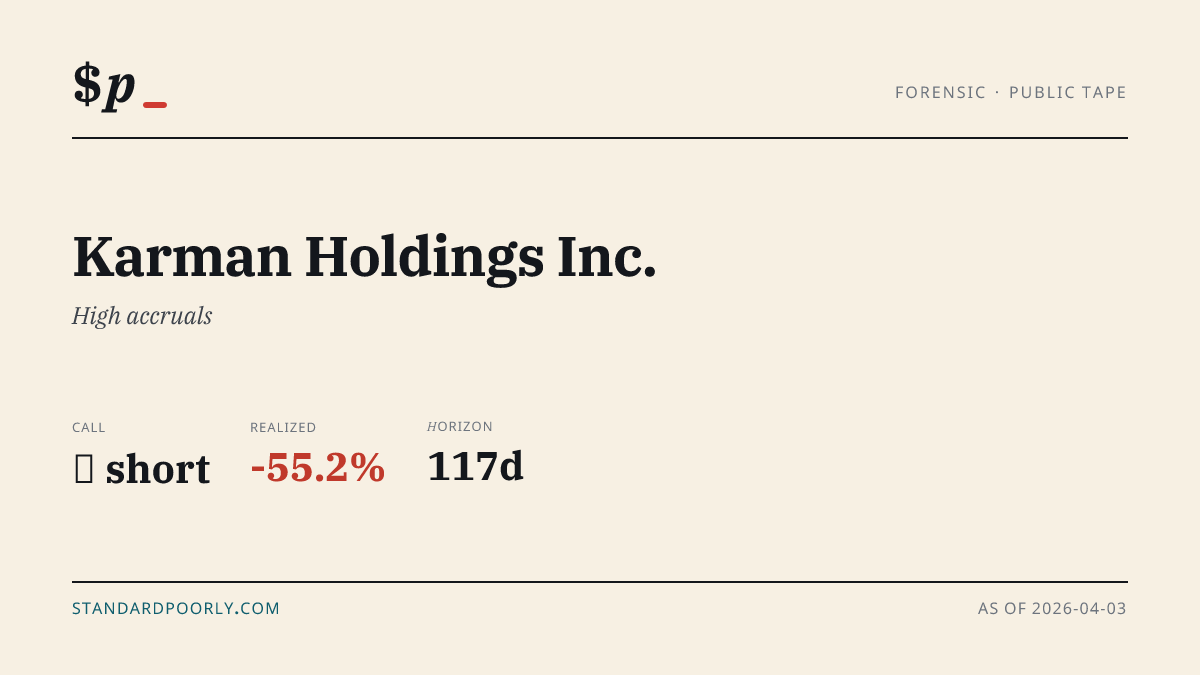Click the $p logo
Image resolution: width=1200 pixels, height=675 pixels.
coord(104,86)
